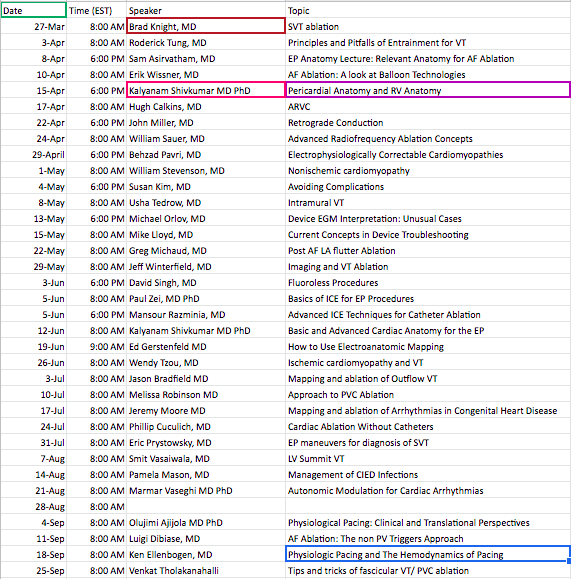
Task: Click the empty speaker cell for 28-Aug
Action: tap(206, 506)
